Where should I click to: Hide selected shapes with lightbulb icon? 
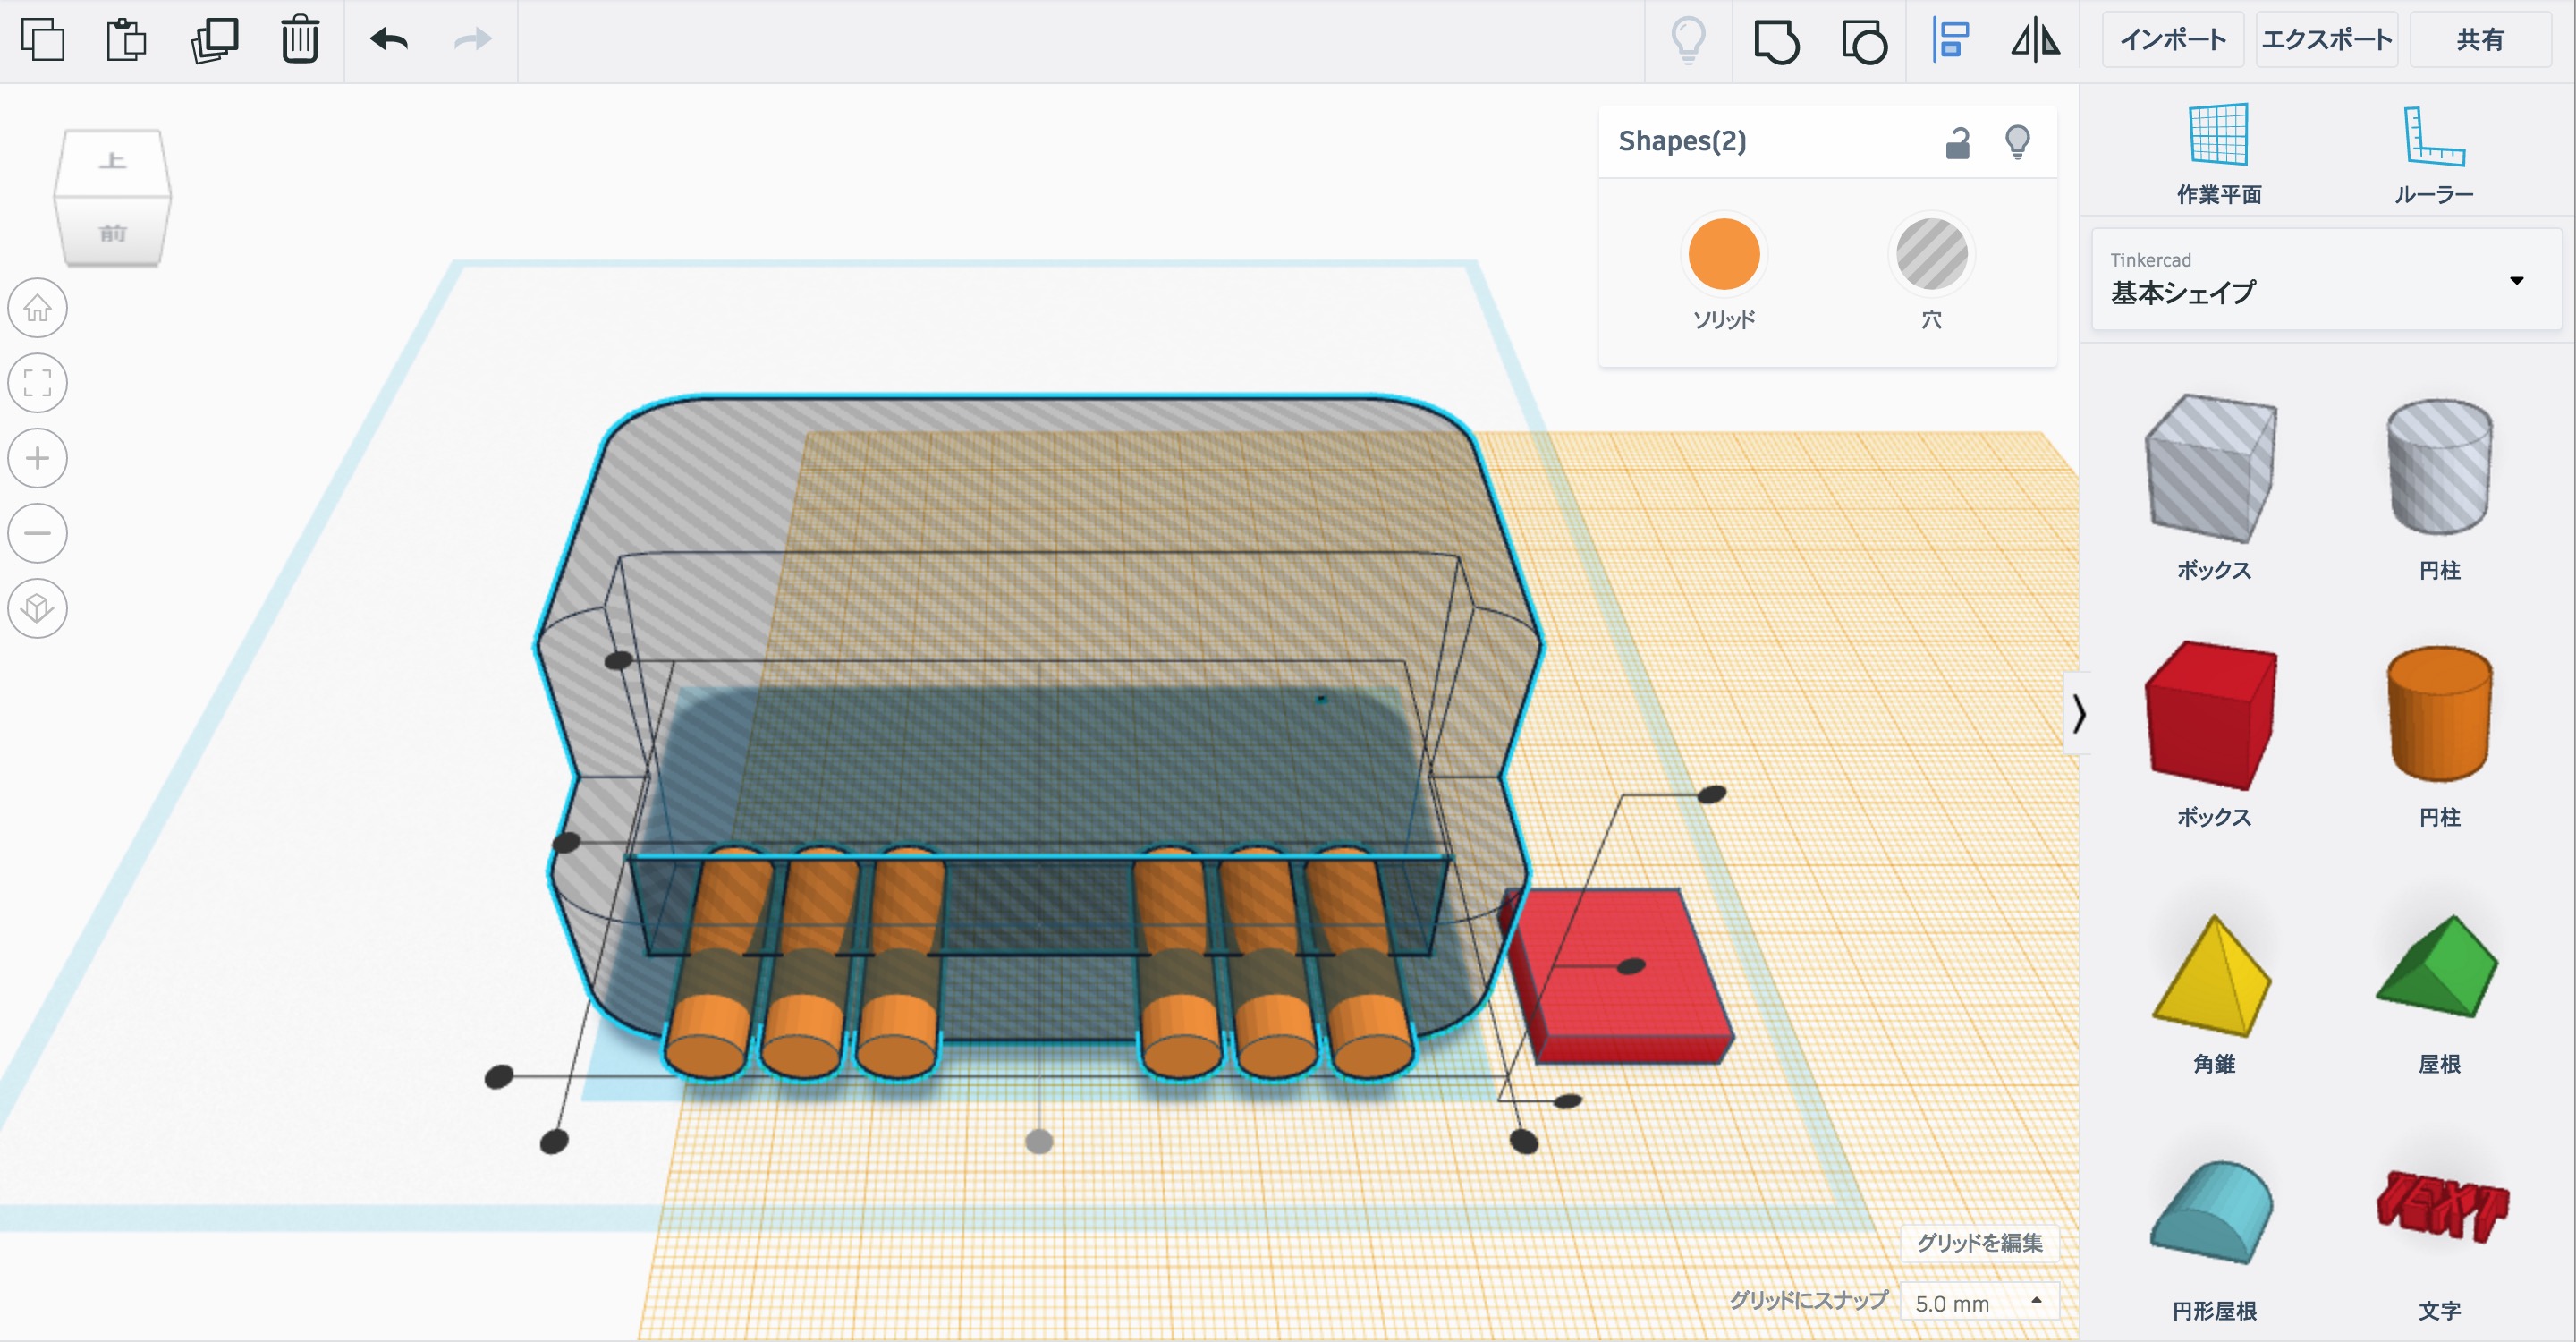(2017, 142)
